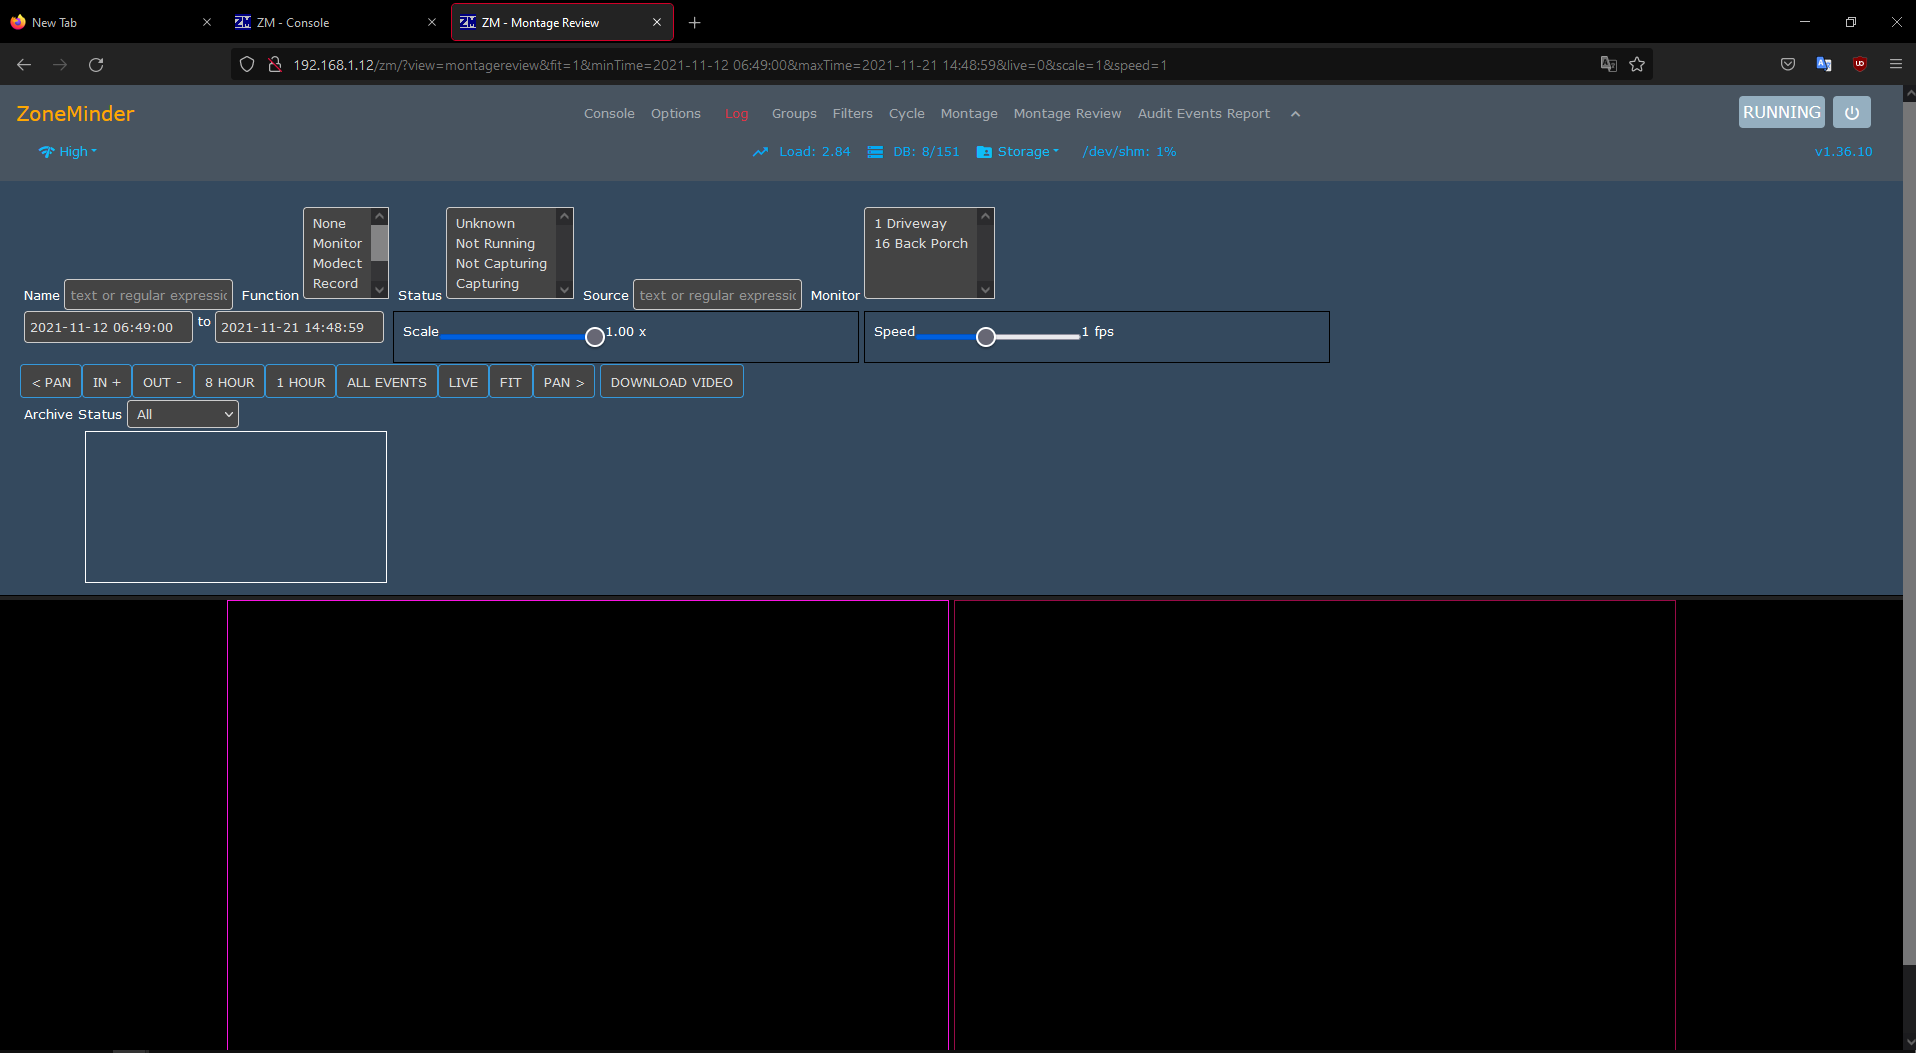
Task: Click the IN + zoom button
Action: coord(107,383)
